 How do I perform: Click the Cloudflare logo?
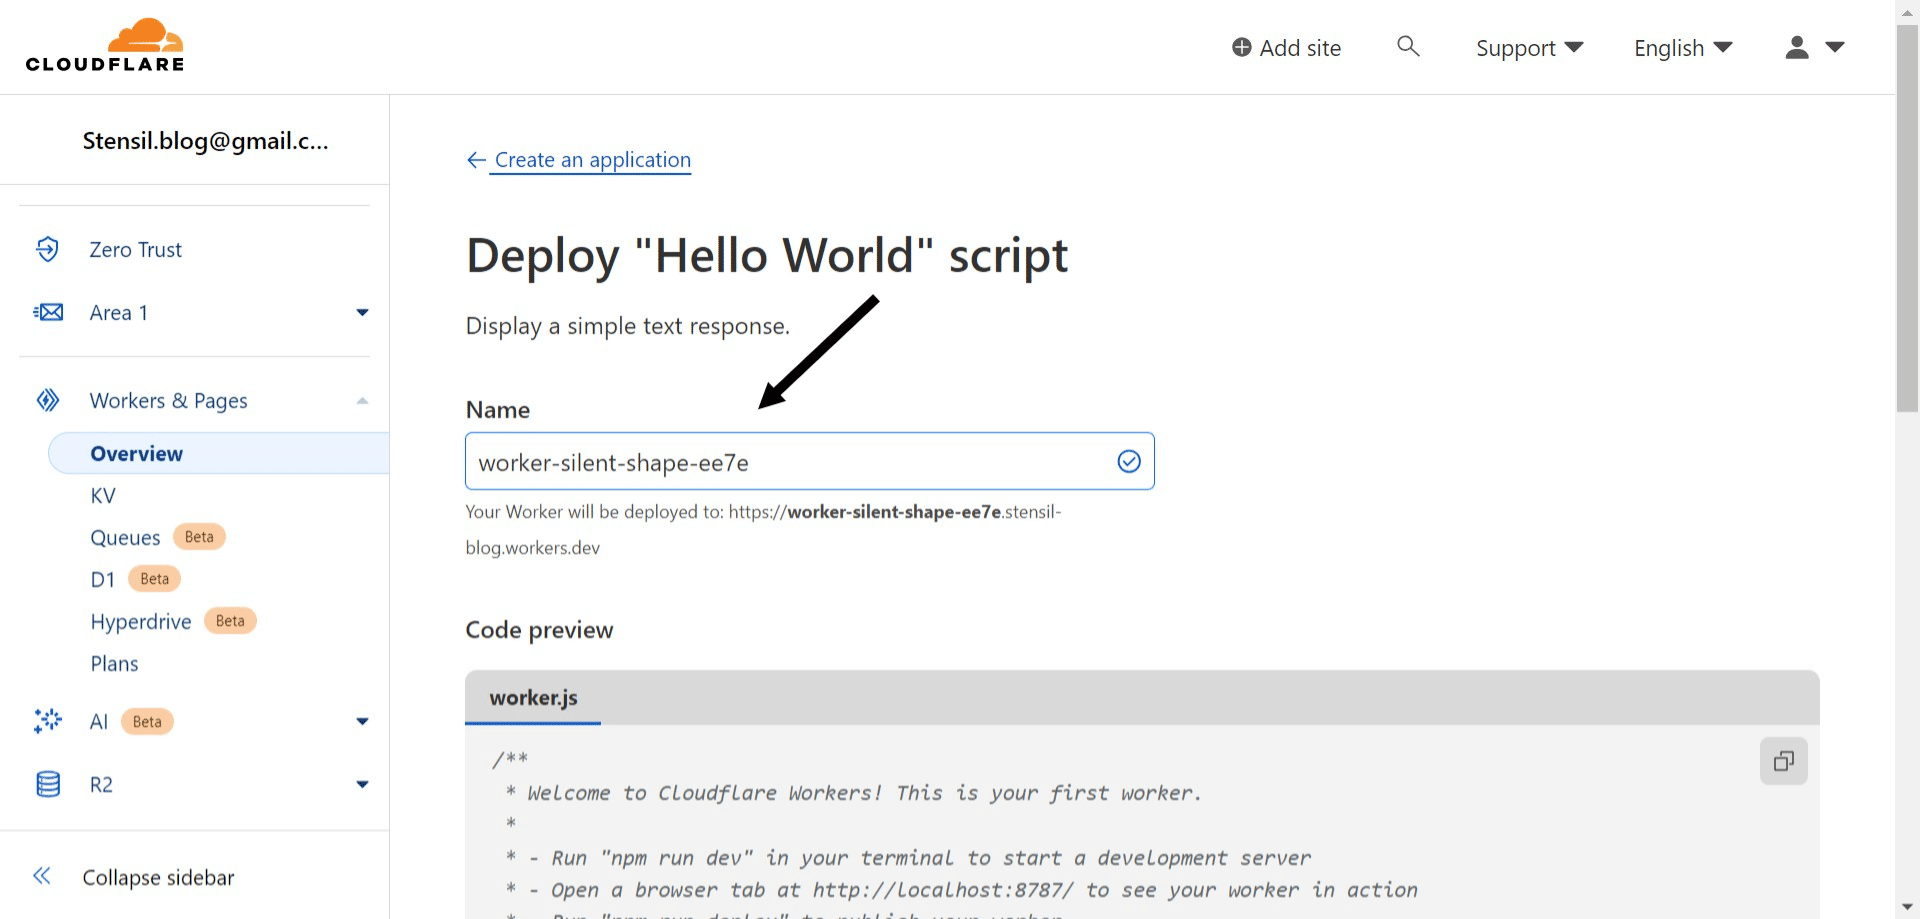click(x=104, y=44)
